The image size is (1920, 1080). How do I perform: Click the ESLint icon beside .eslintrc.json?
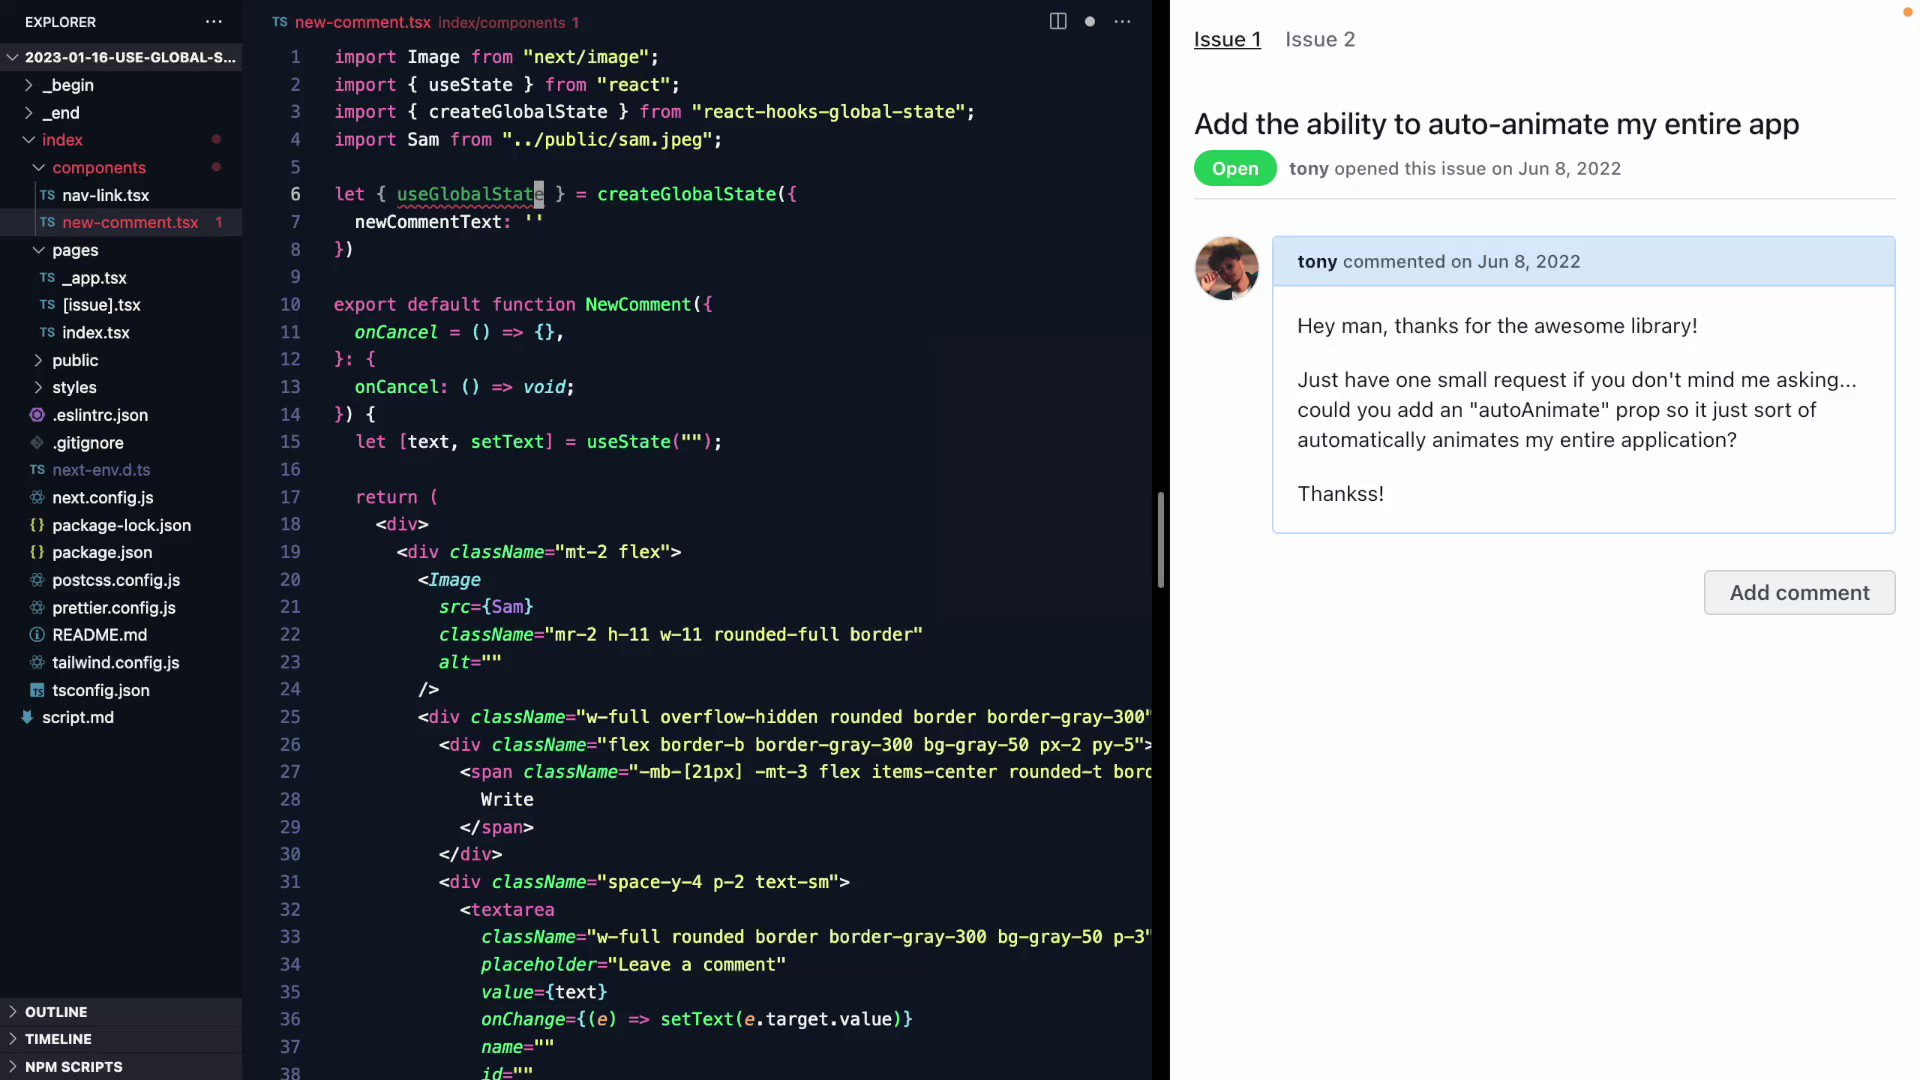pos(36,415)
